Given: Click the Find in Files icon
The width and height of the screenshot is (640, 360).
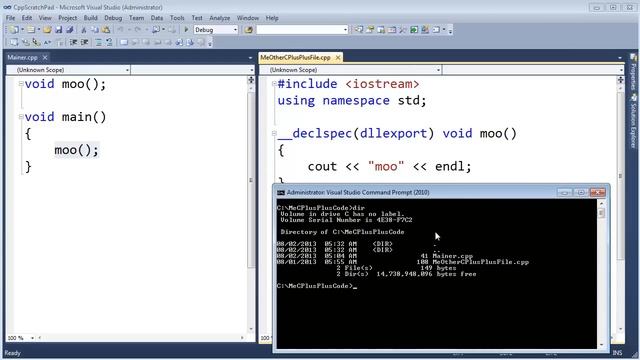Looking at the screenshot, I should [x=248, y=30].
